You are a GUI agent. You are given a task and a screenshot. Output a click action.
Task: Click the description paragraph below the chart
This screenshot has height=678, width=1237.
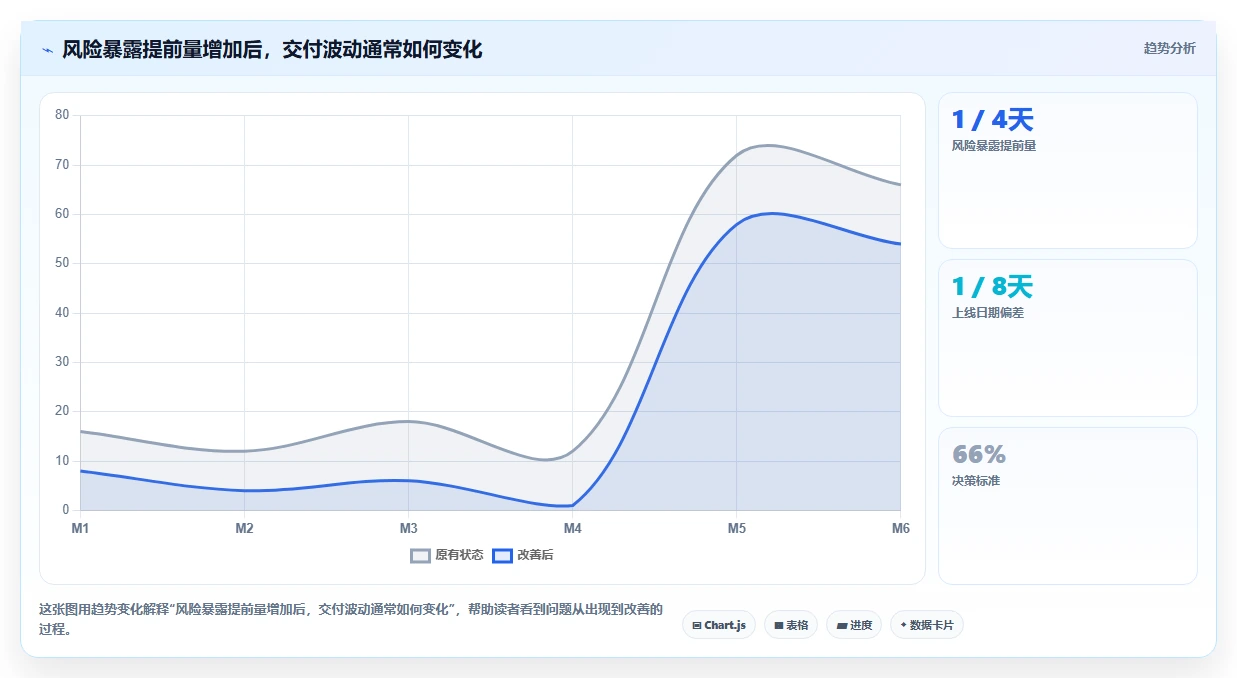pos(351,619)
